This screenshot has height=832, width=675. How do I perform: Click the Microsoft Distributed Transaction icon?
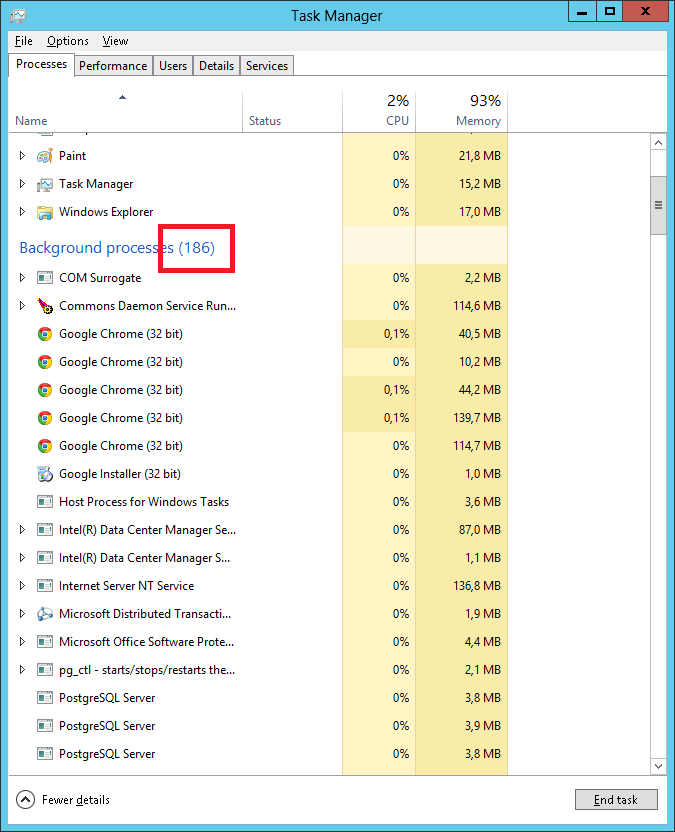point(44,614)
